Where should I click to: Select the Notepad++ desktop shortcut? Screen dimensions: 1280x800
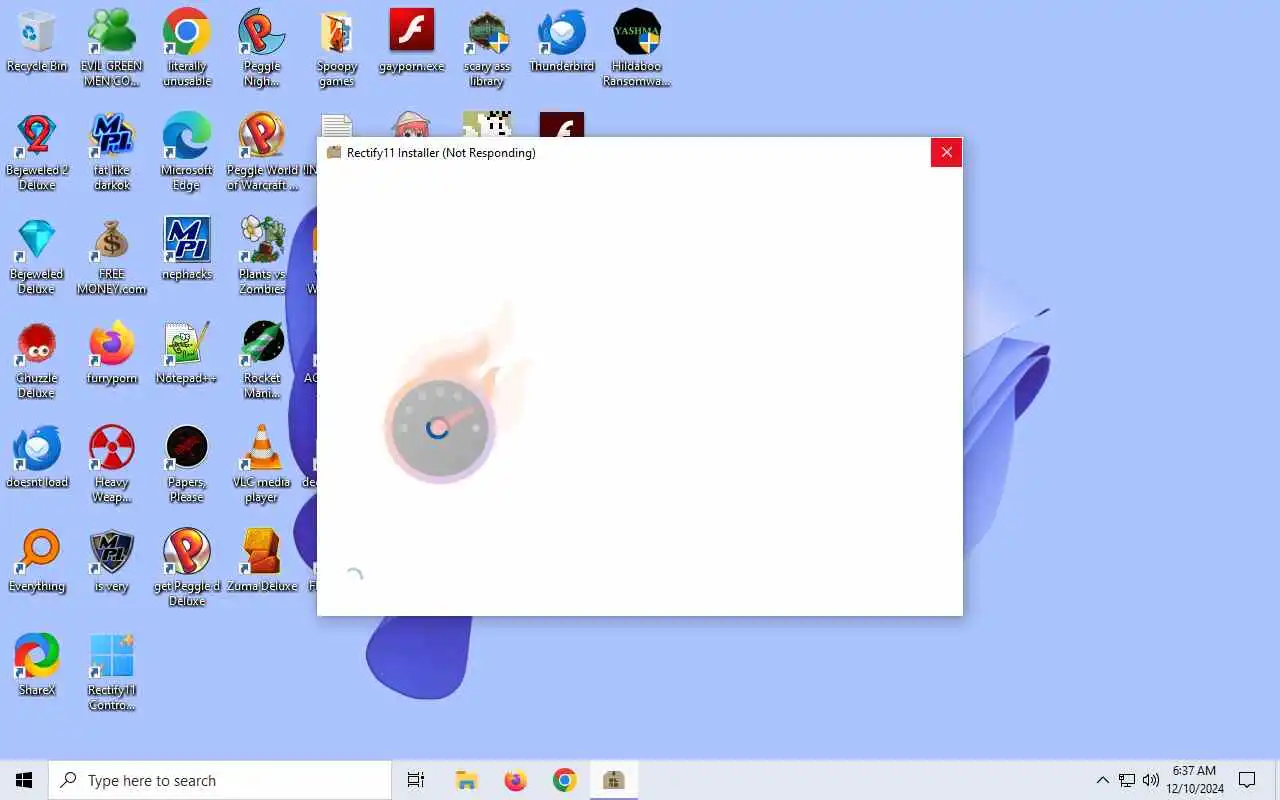point(187,353)
